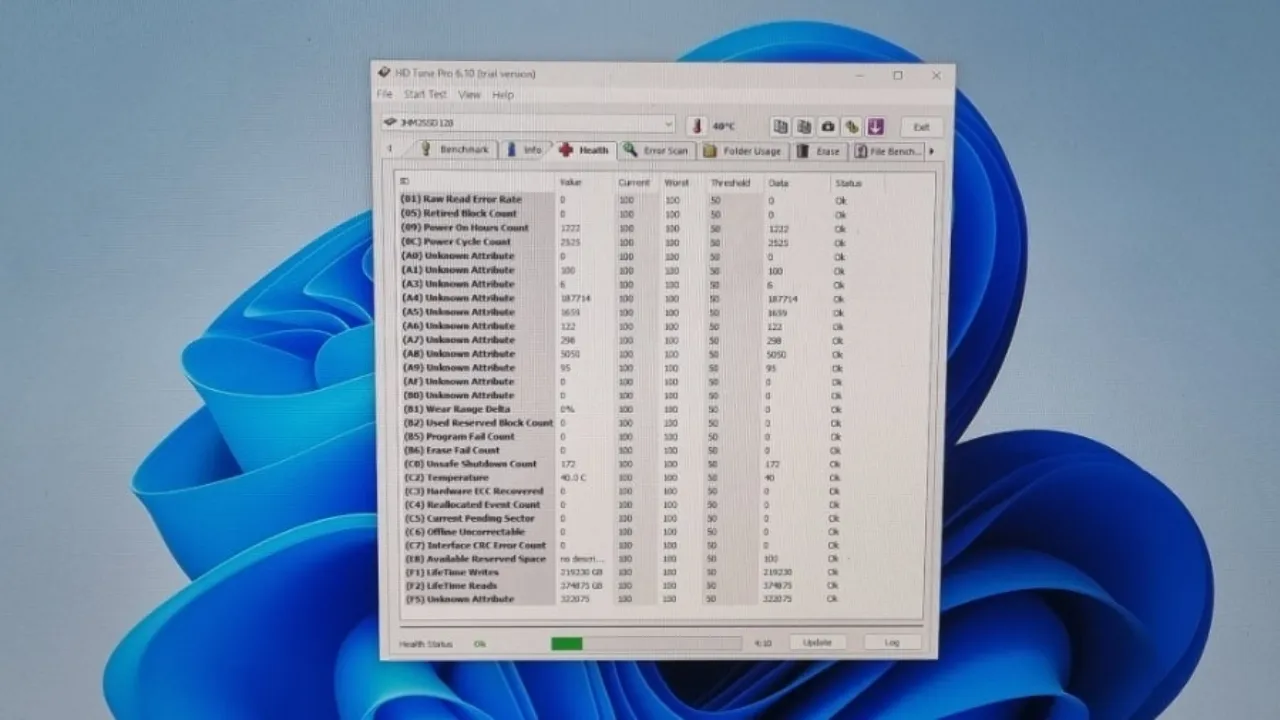Open the Info tab
1280x720 pixels.
tap(524, 150)
